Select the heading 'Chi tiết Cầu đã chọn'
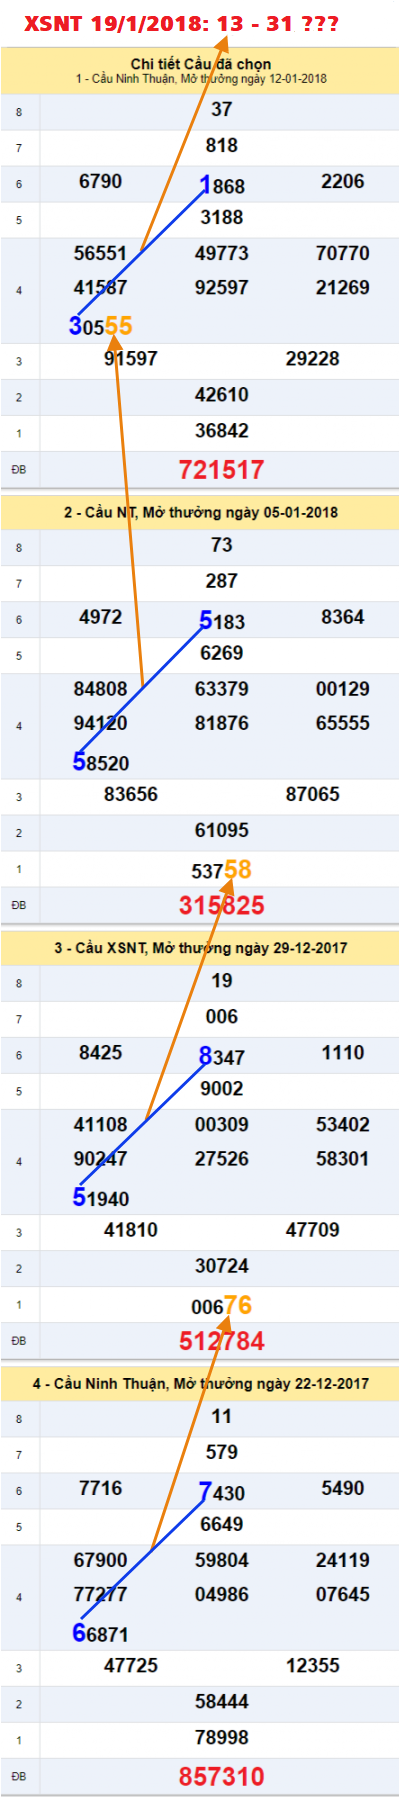 [200, 64]
